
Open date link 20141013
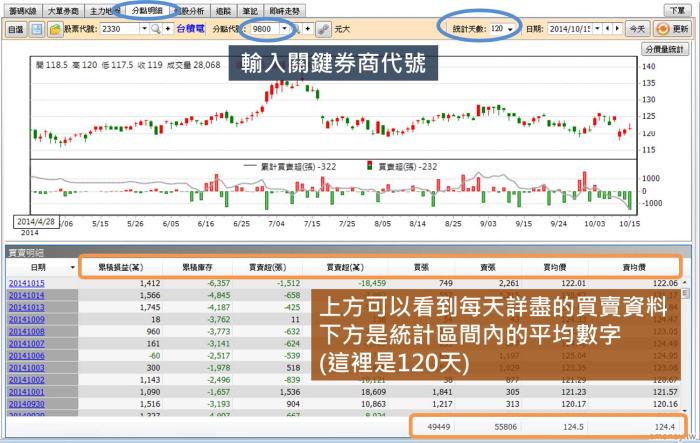tap(26, 307)
